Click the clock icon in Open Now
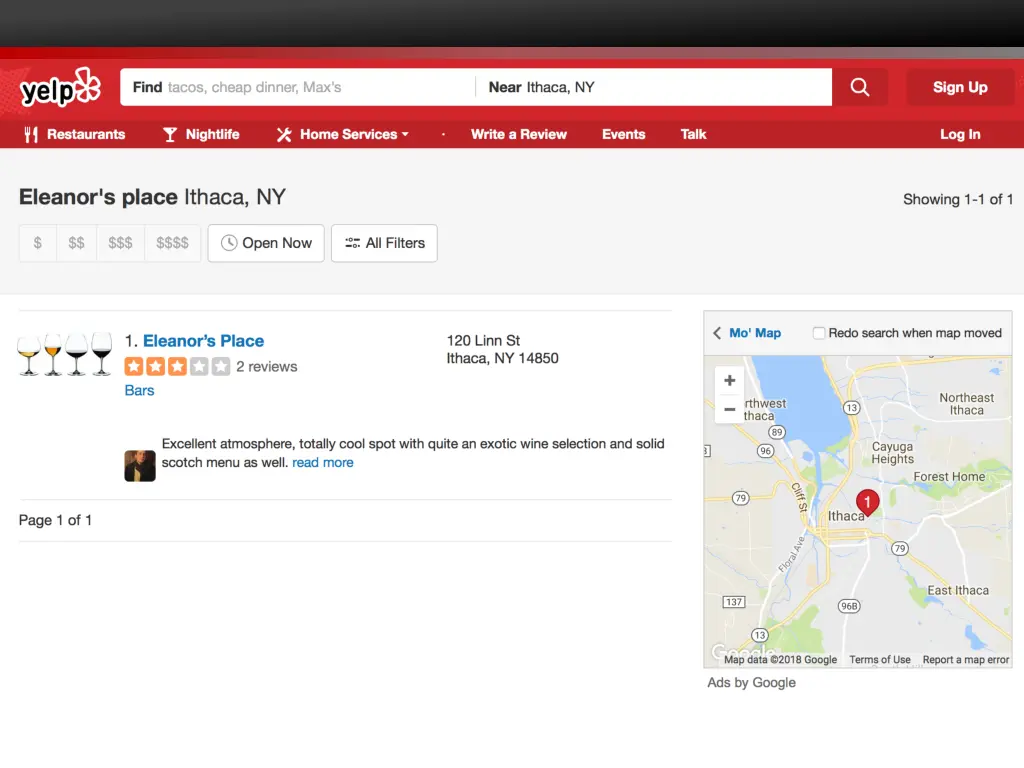The image size is (1024, 768). pos(229,243)
